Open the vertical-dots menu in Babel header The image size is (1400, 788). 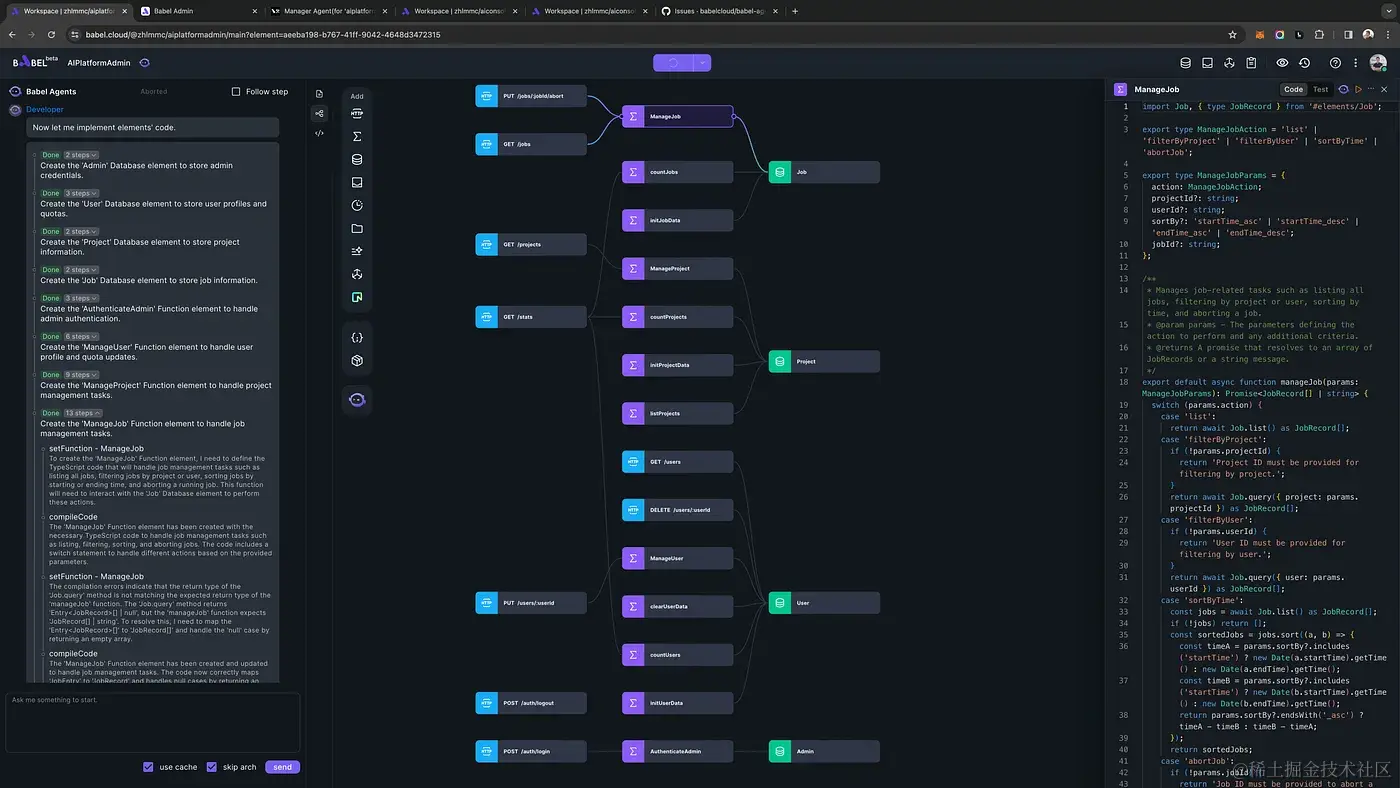pos(1354,63)
